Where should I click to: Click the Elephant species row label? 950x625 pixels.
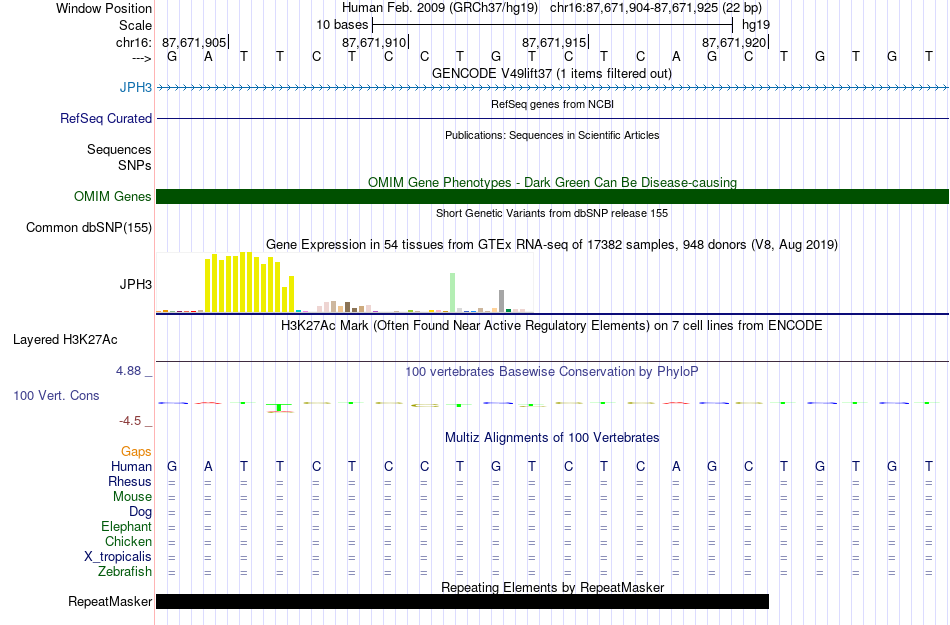pyautogui.click(x=126, y=526)
